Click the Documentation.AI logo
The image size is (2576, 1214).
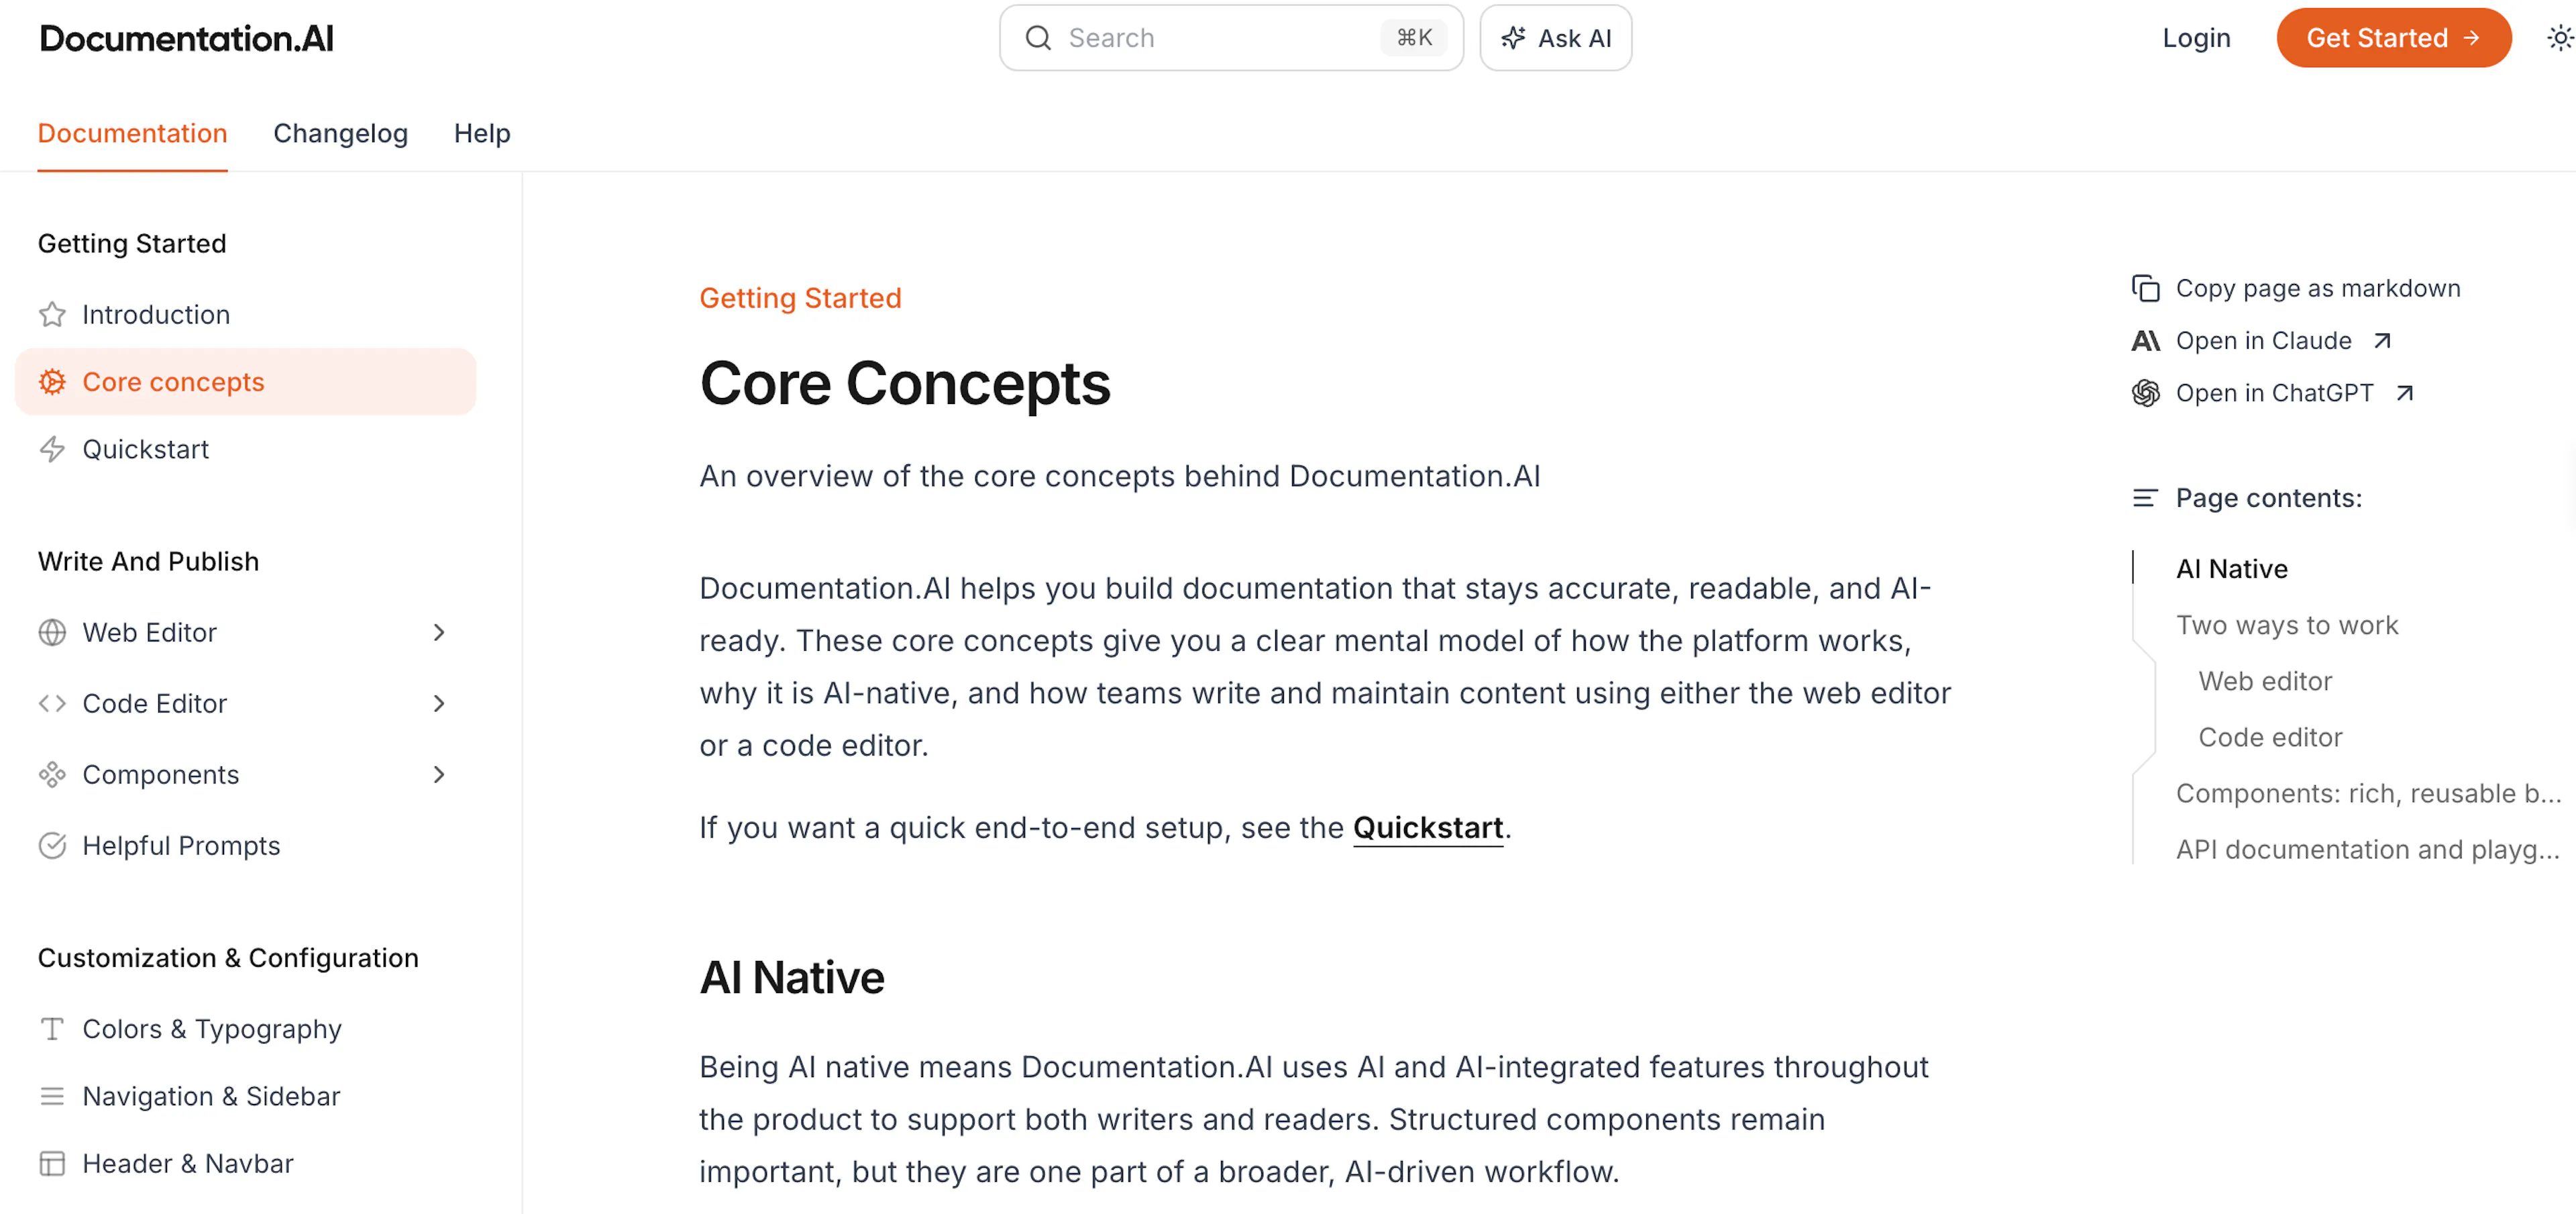coord(186,38)
